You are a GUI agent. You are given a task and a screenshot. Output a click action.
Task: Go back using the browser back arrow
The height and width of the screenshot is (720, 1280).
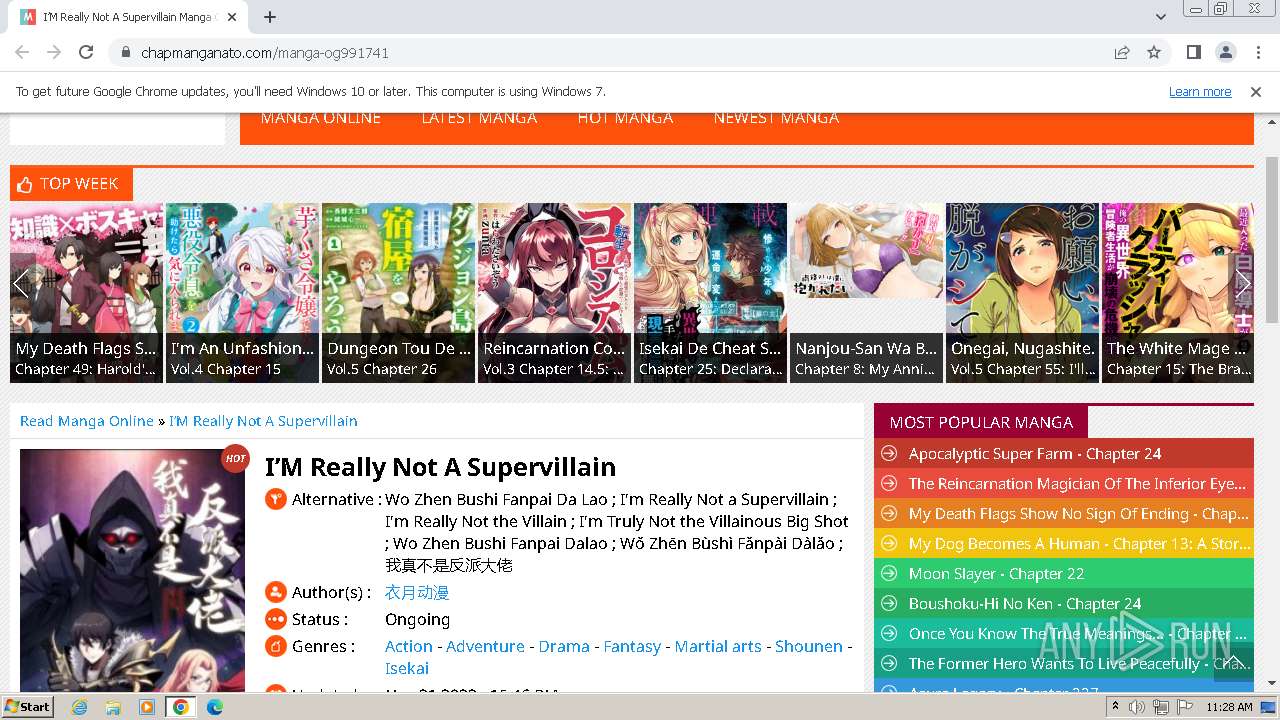(x=22, y=52)
